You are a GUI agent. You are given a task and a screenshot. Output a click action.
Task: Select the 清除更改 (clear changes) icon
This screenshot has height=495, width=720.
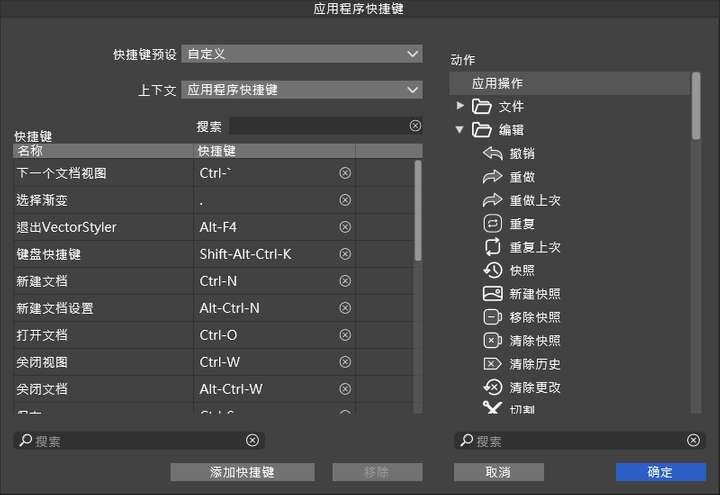(x=492, y=387)
